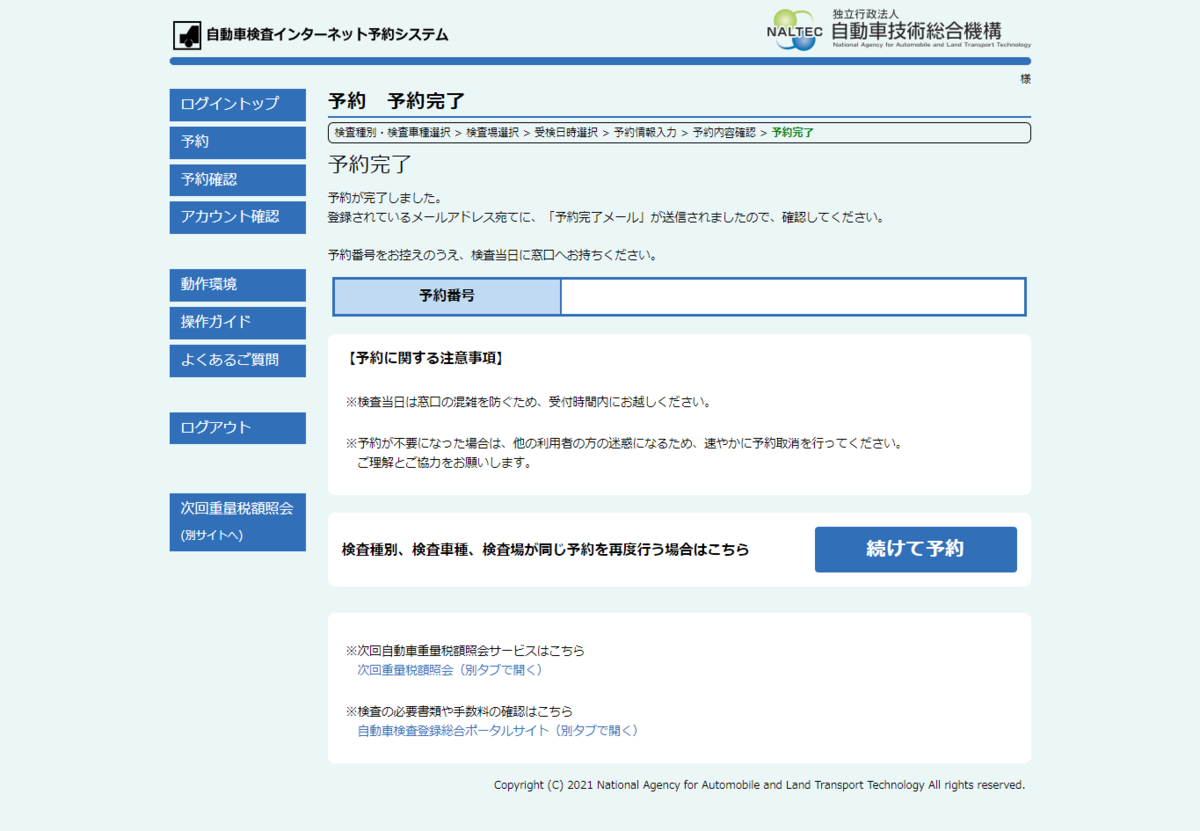Open 次回重量税額照会 external site button
The height and width of the screenshot is (831, 1200).
pos(238,521)
